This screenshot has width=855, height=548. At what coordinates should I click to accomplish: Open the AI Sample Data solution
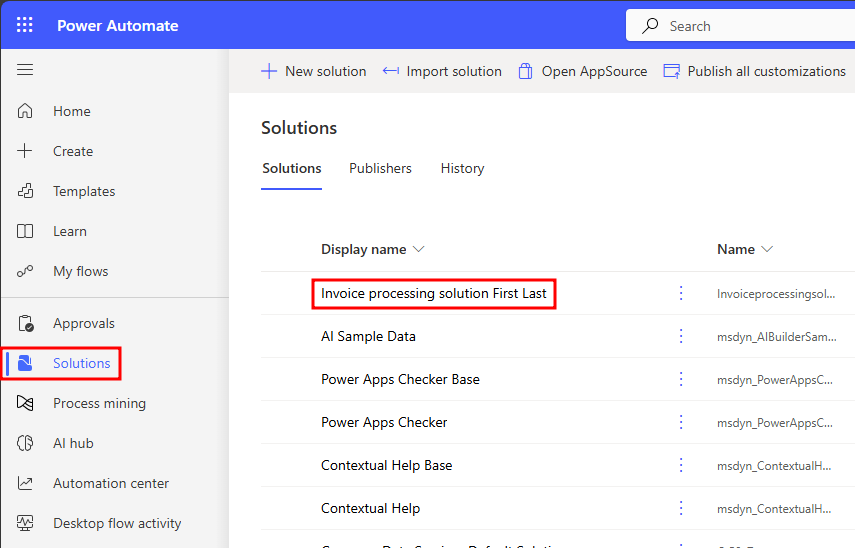368,336
